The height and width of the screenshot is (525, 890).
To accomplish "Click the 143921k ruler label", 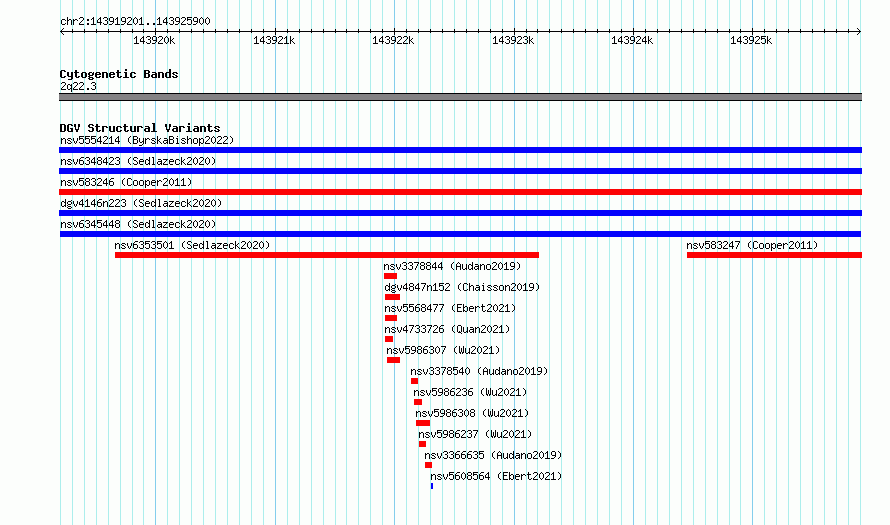I will tap(274, 40).
